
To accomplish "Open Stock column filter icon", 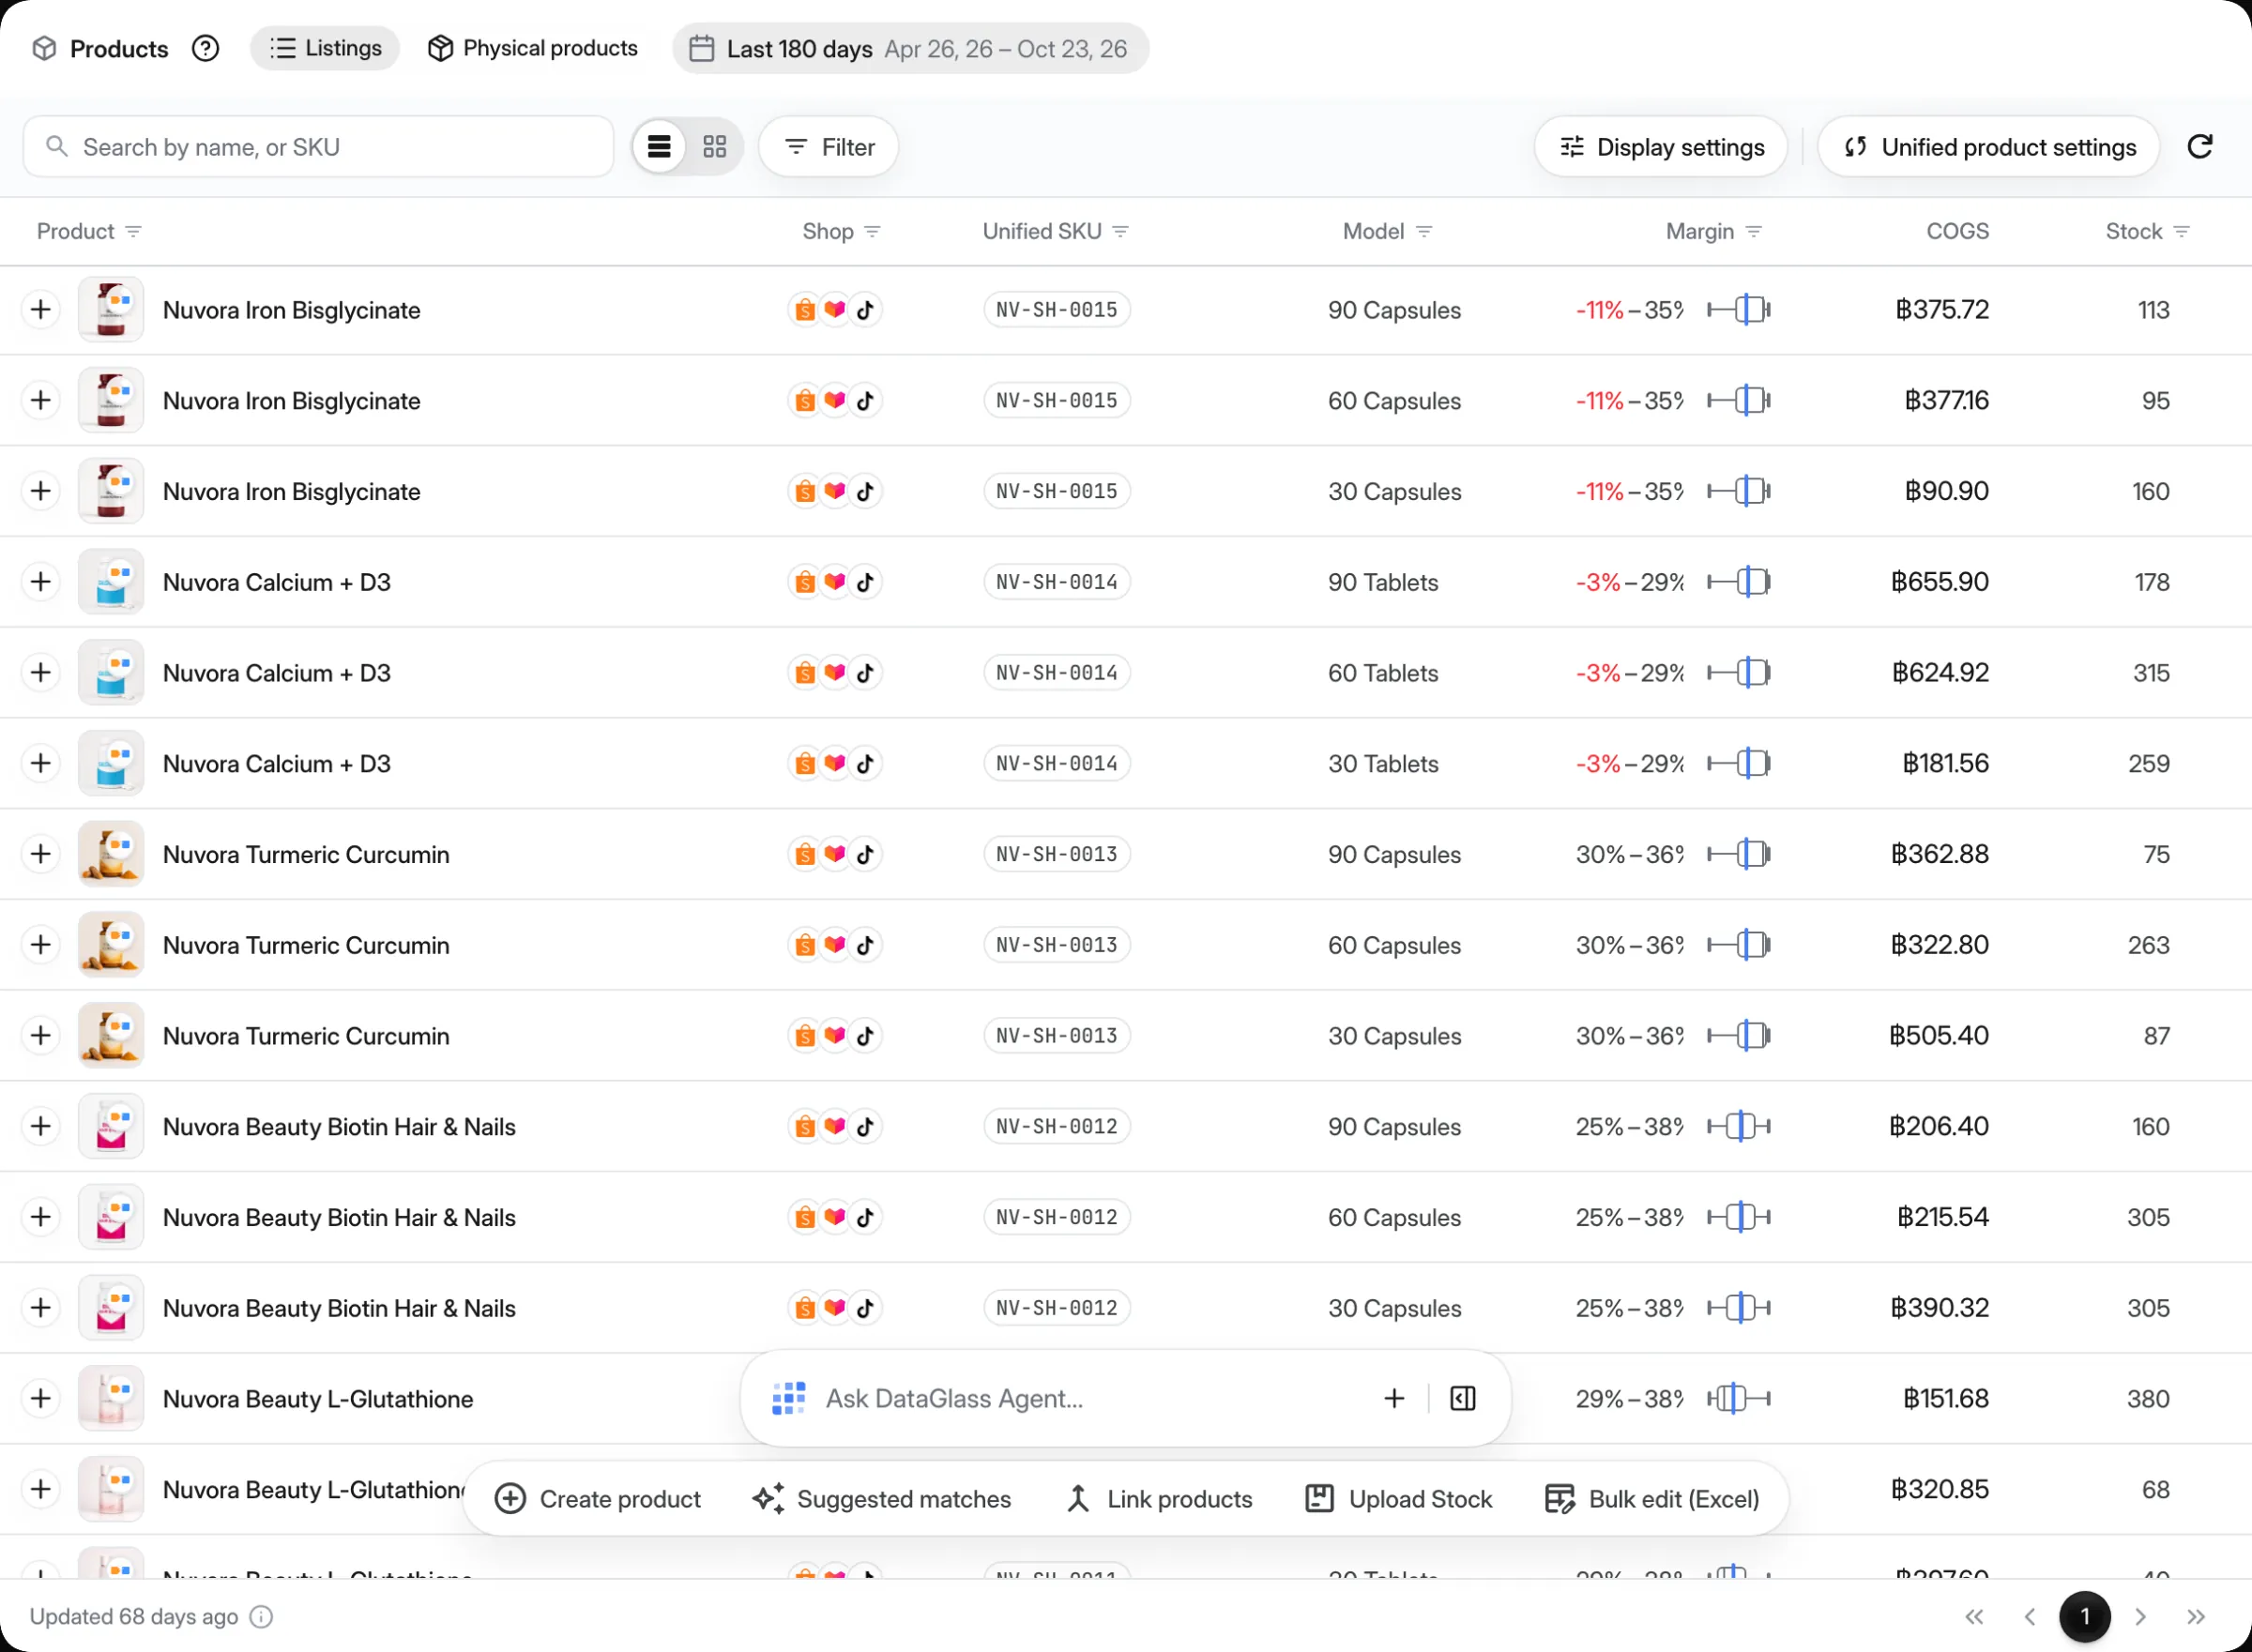I will [2182, 232].
